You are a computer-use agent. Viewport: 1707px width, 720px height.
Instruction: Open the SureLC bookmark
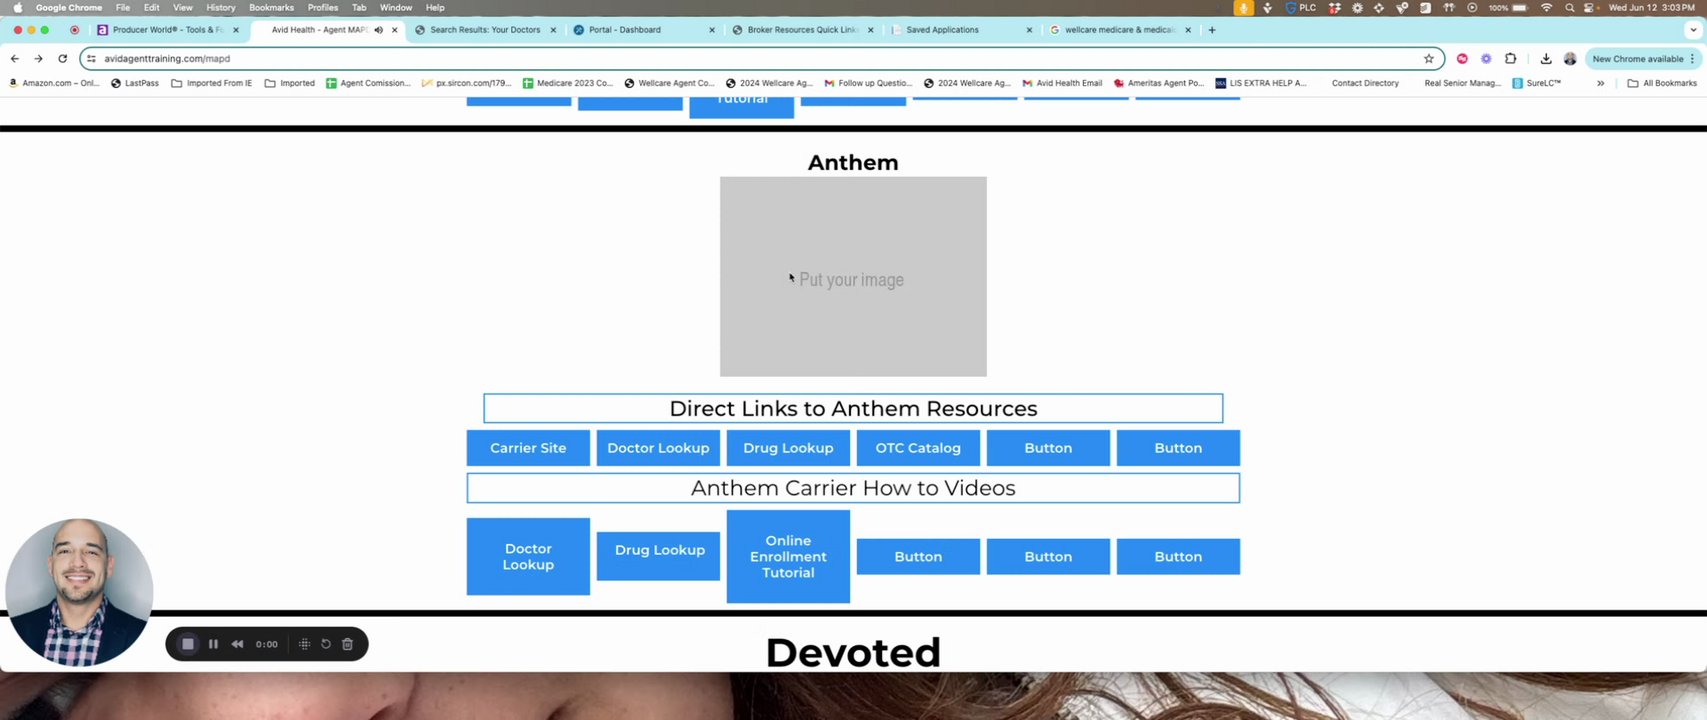[1536, 83]
